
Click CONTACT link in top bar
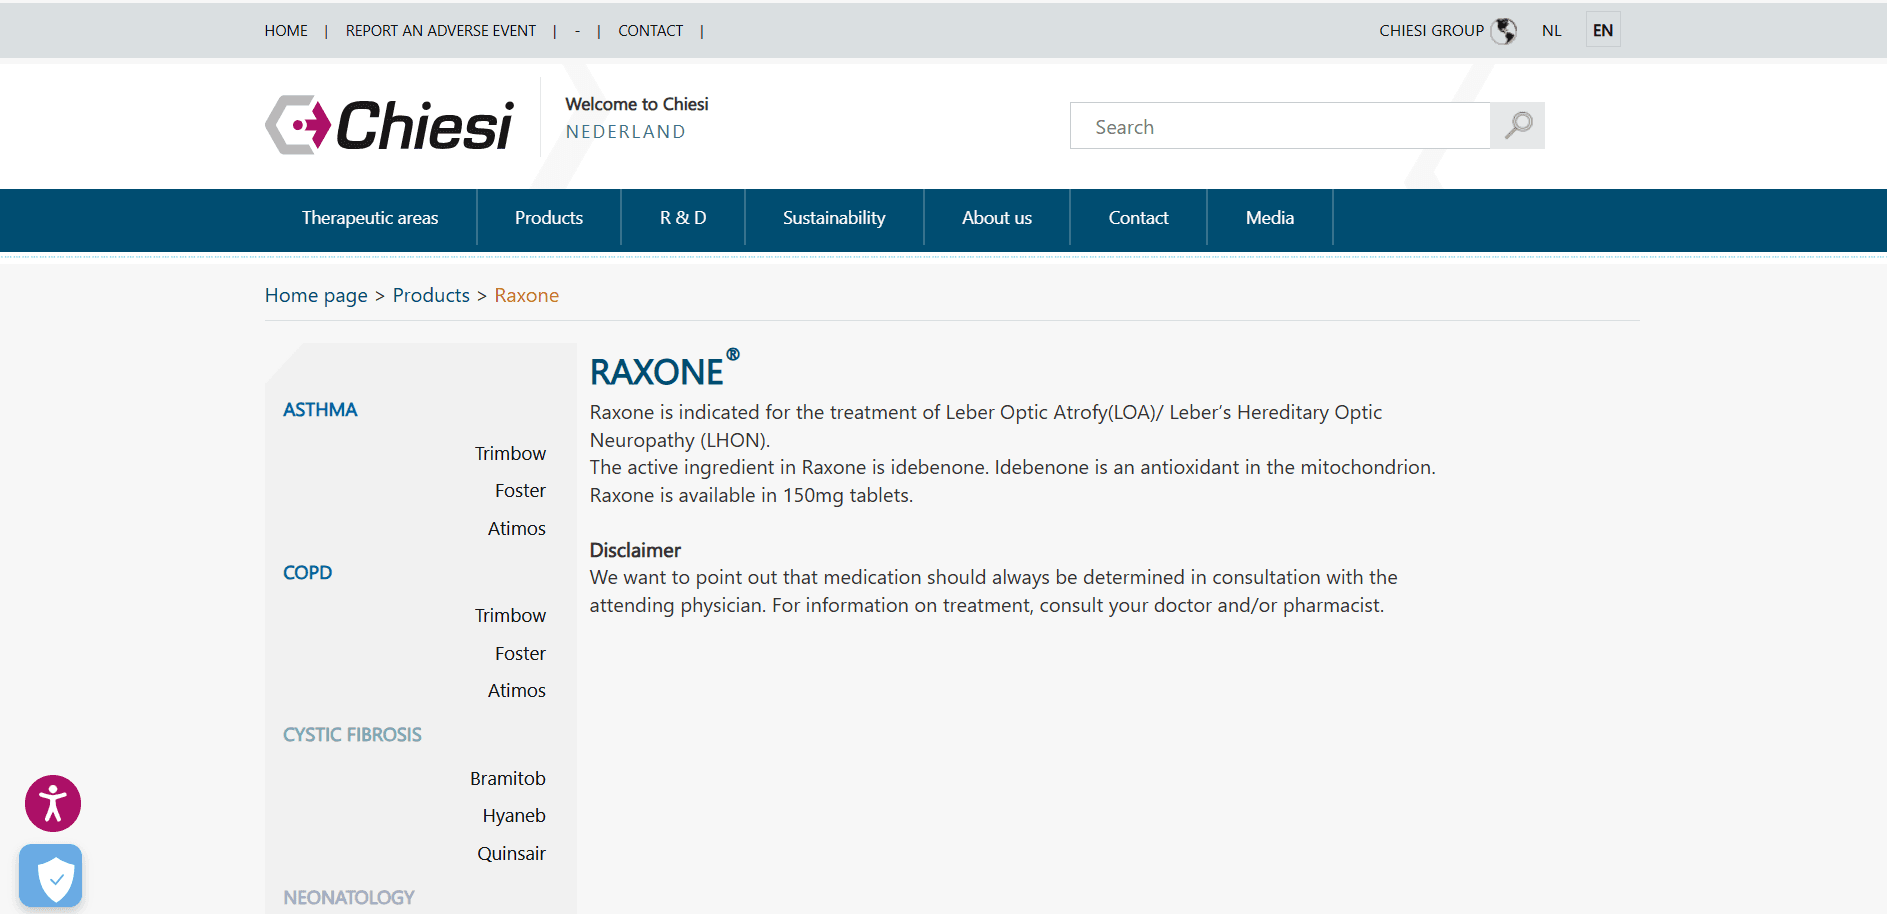(651, 31)
